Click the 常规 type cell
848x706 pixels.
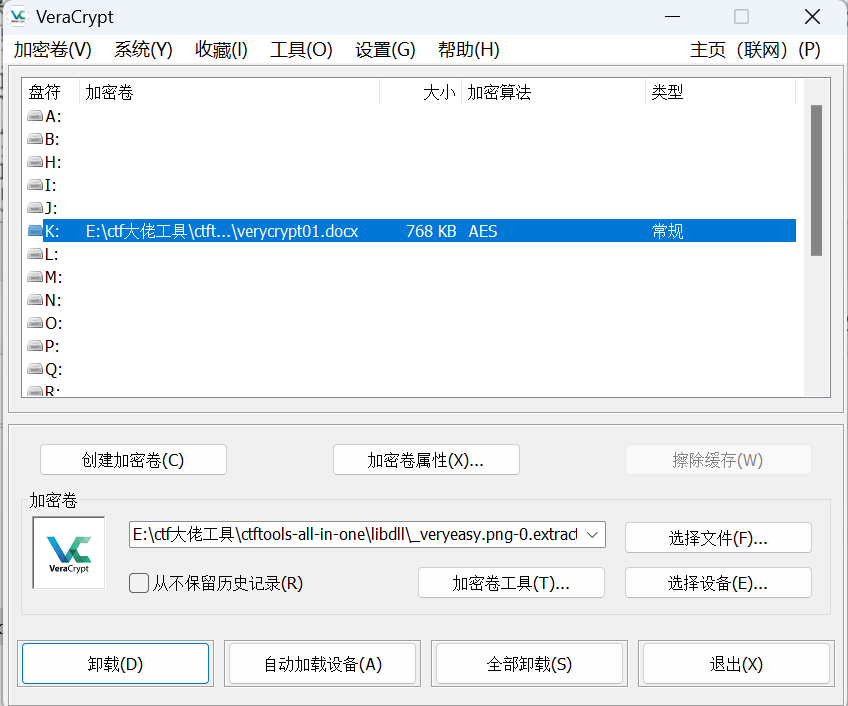pyautogui.click(x=667, y=231)
